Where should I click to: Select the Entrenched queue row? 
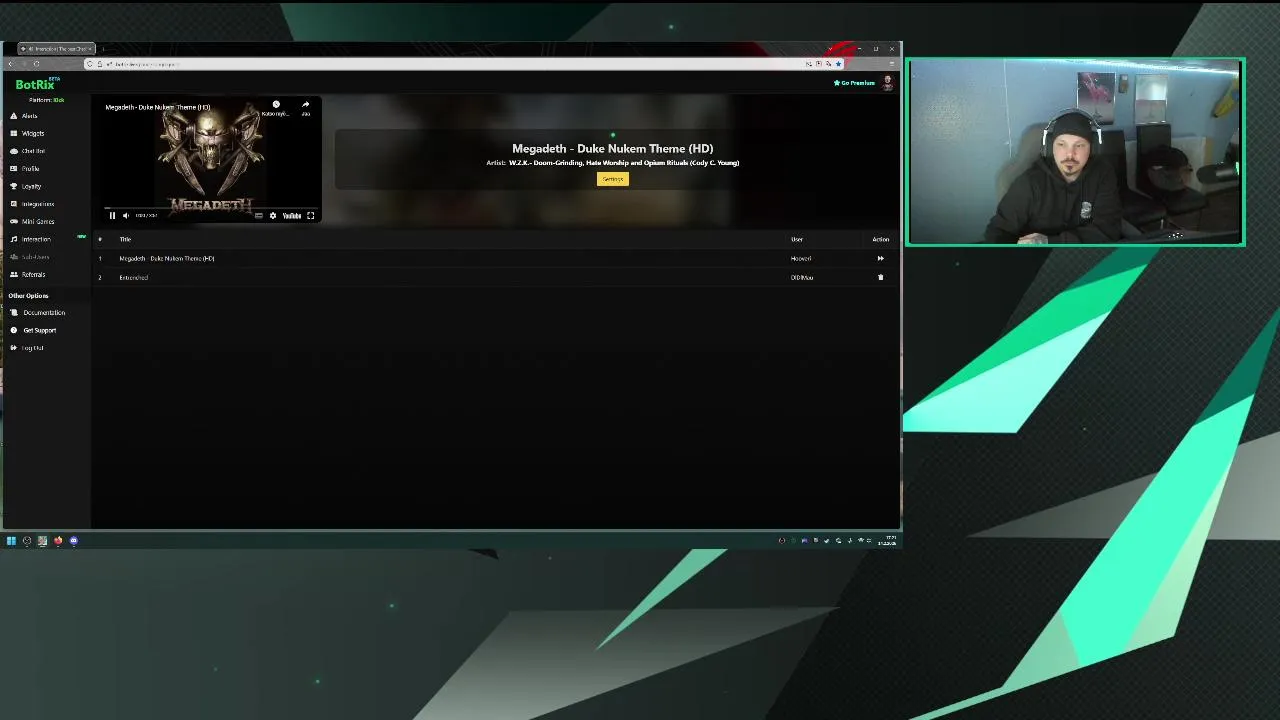click(495, 277)
